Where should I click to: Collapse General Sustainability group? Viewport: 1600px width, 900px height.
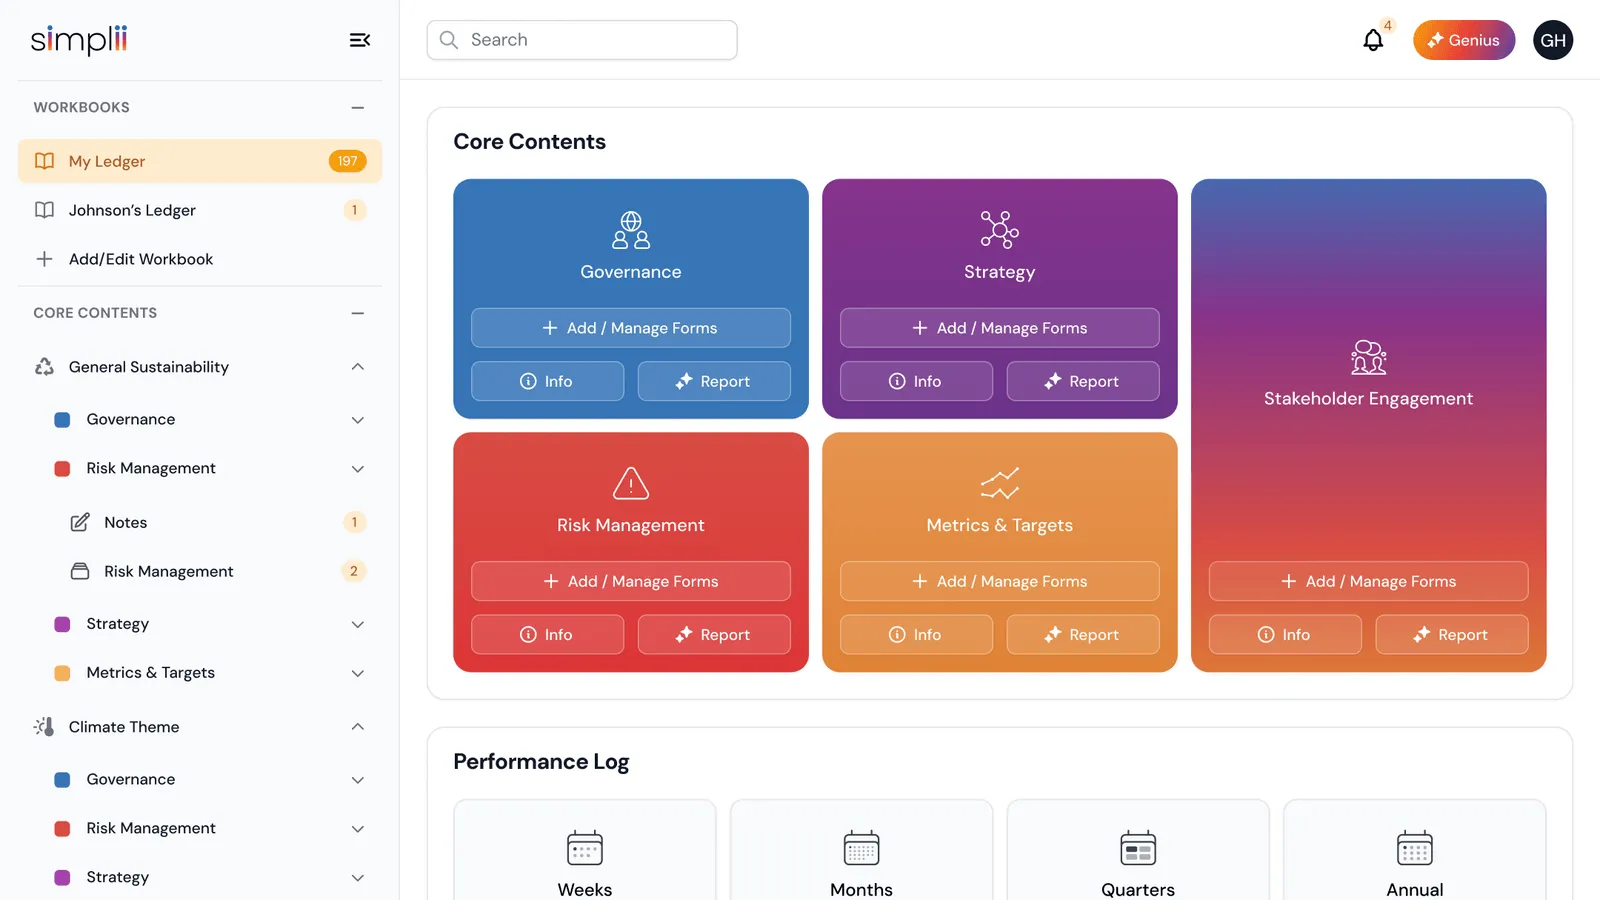click(358, 367)
